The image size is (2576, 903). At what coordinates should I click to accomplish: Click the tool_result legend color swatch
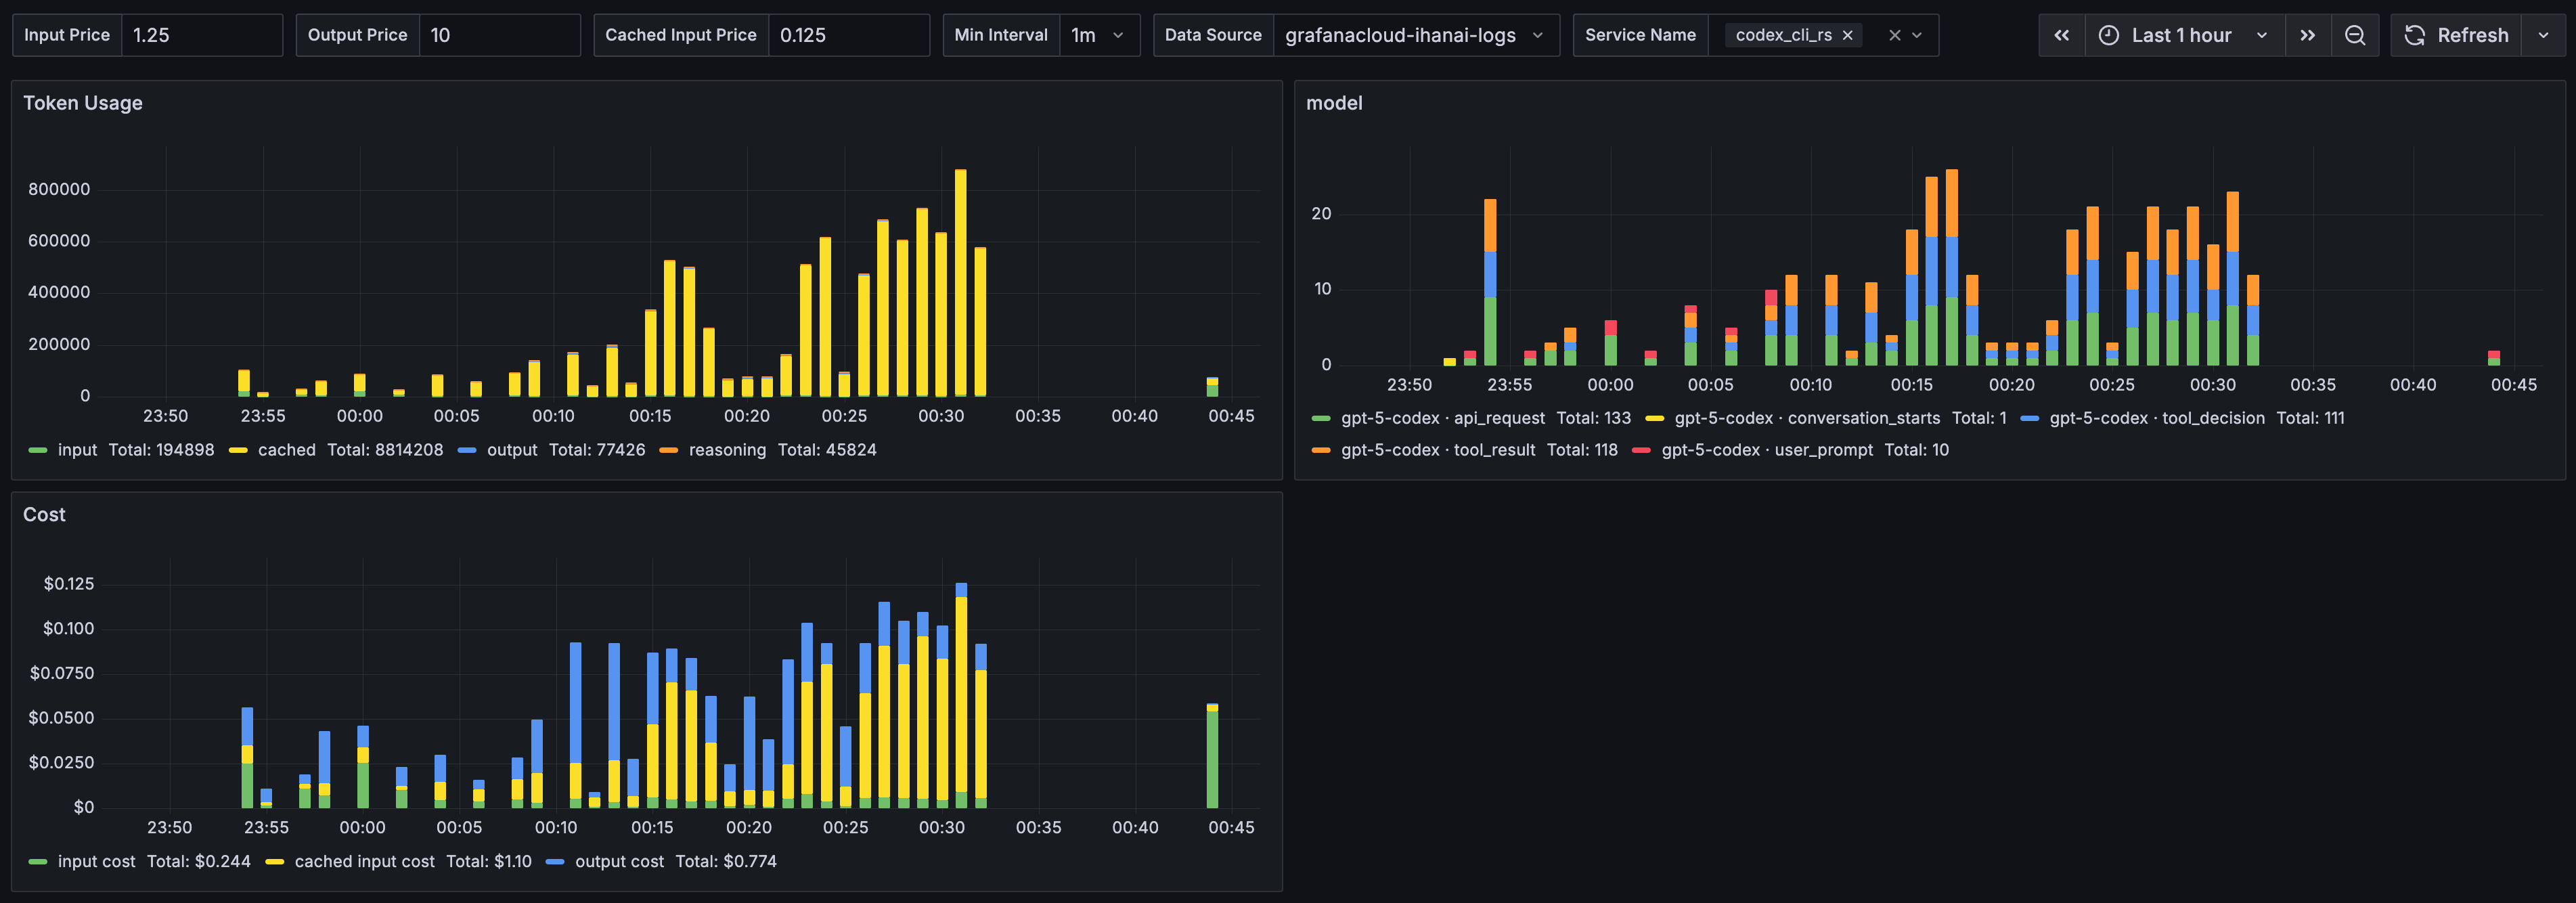(x=1320, y=450)
